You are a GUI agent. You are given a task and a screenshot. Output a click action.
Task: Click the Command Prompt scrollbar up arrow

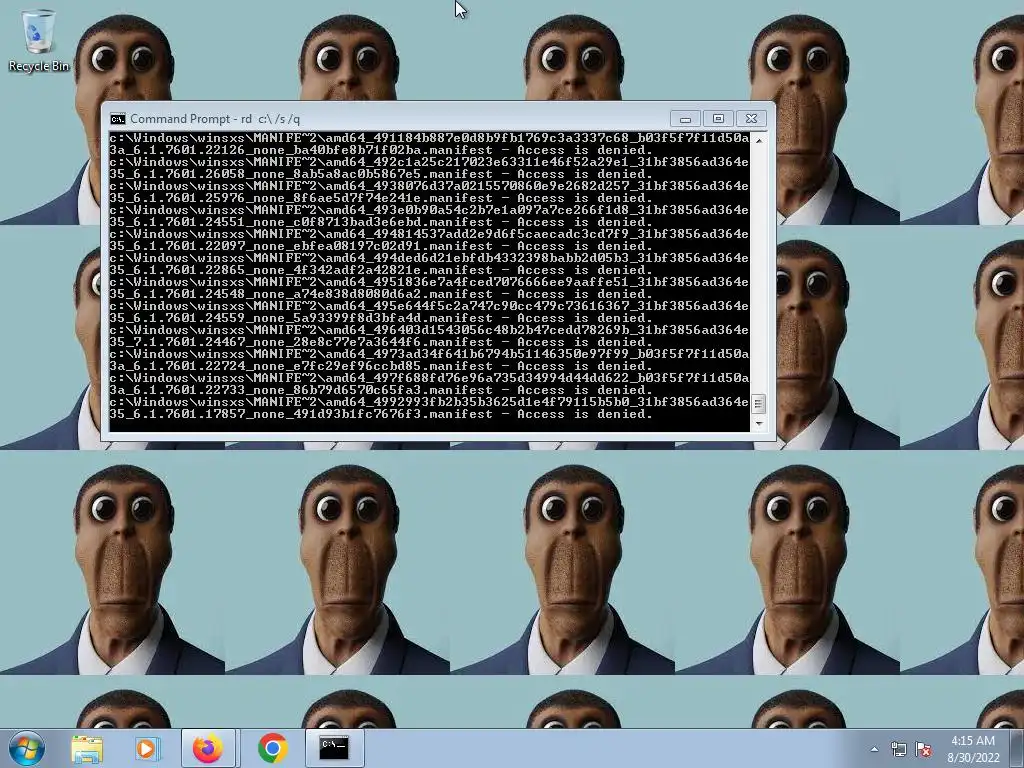pyautogui.click(x=759, y=140)
